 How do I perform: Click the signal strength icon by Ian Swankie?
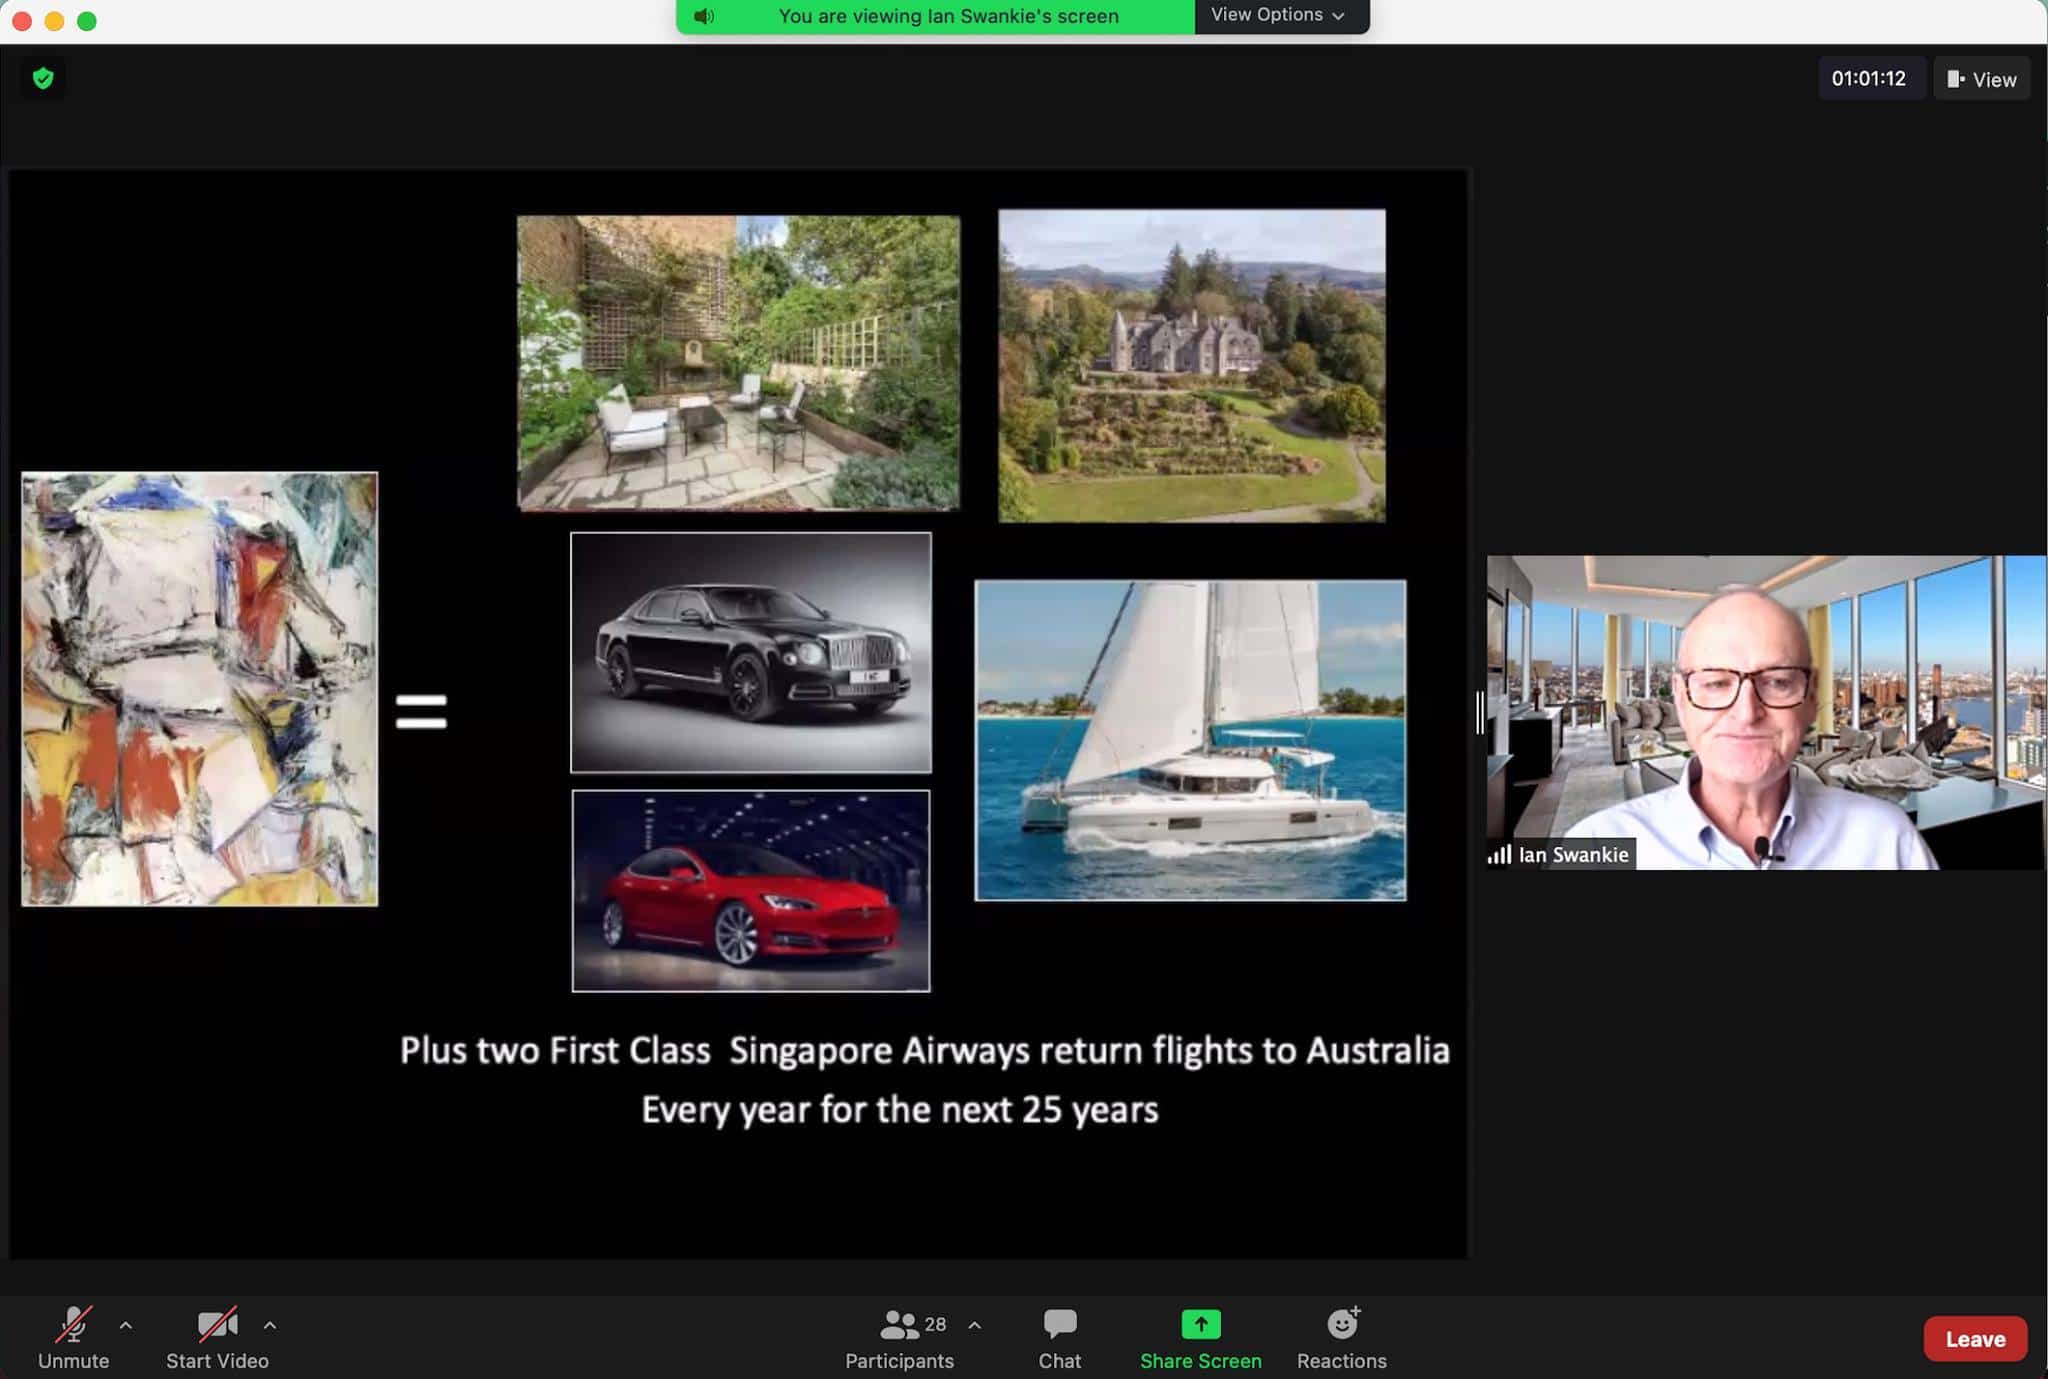(x=1499, y=855)
